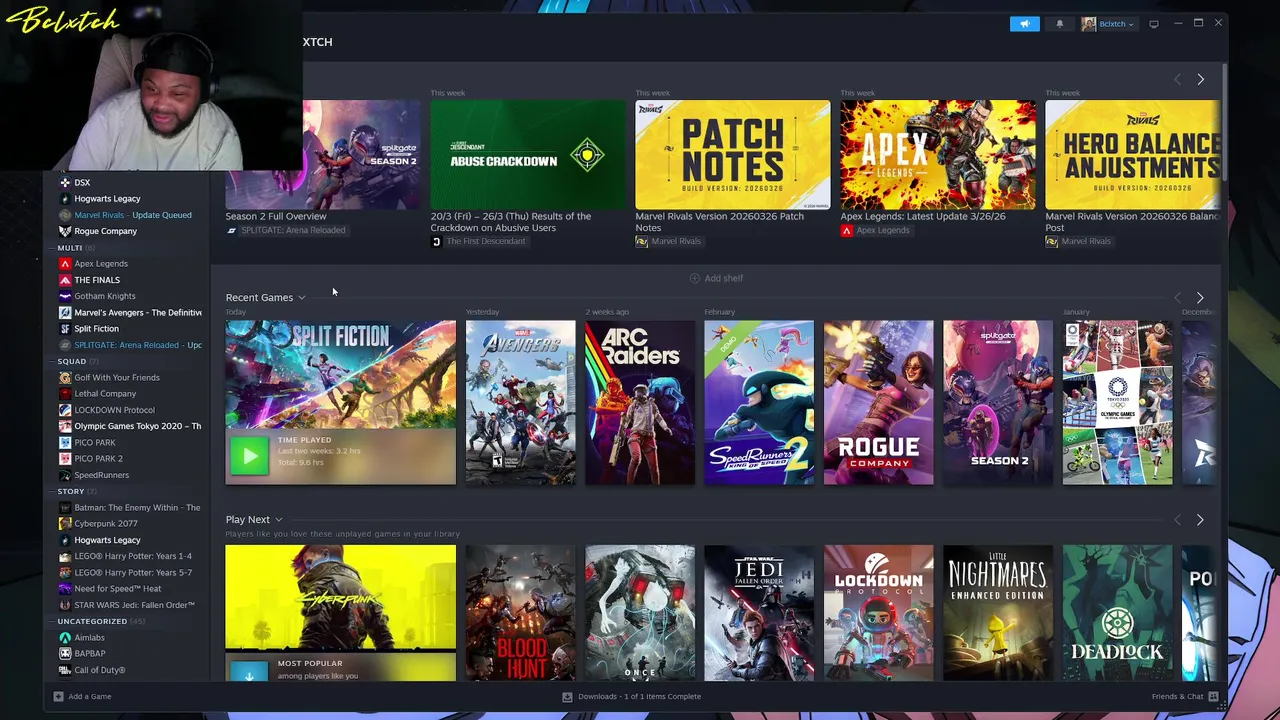The image size is (1280, 720).
Task: Open the ARC Raiders cover art
Action: (x=640, y=402)
